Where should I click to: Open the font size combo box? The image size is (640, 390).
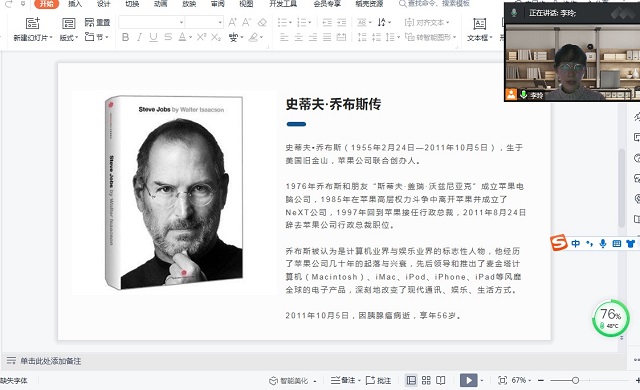pyautogui.click(x=204, y=22)
